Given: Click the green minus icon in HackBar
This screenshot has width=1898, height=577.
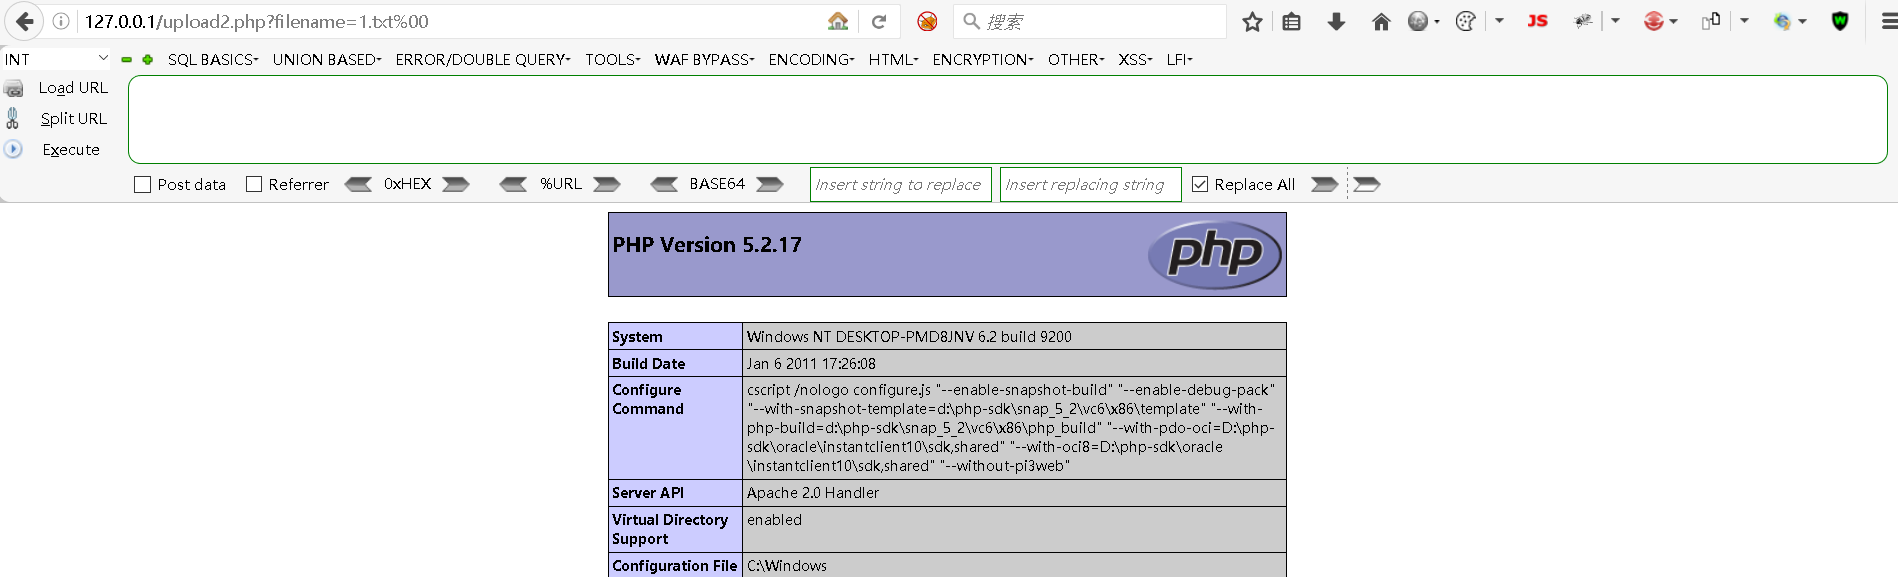Looking at the screenshot, I should [x=127, y=60].
